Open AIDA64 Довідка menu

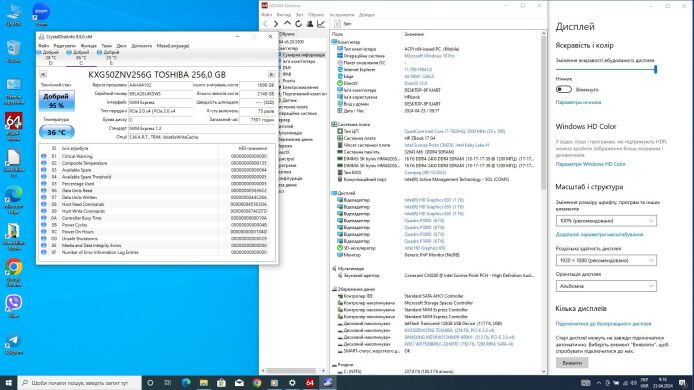pos(367,15)
